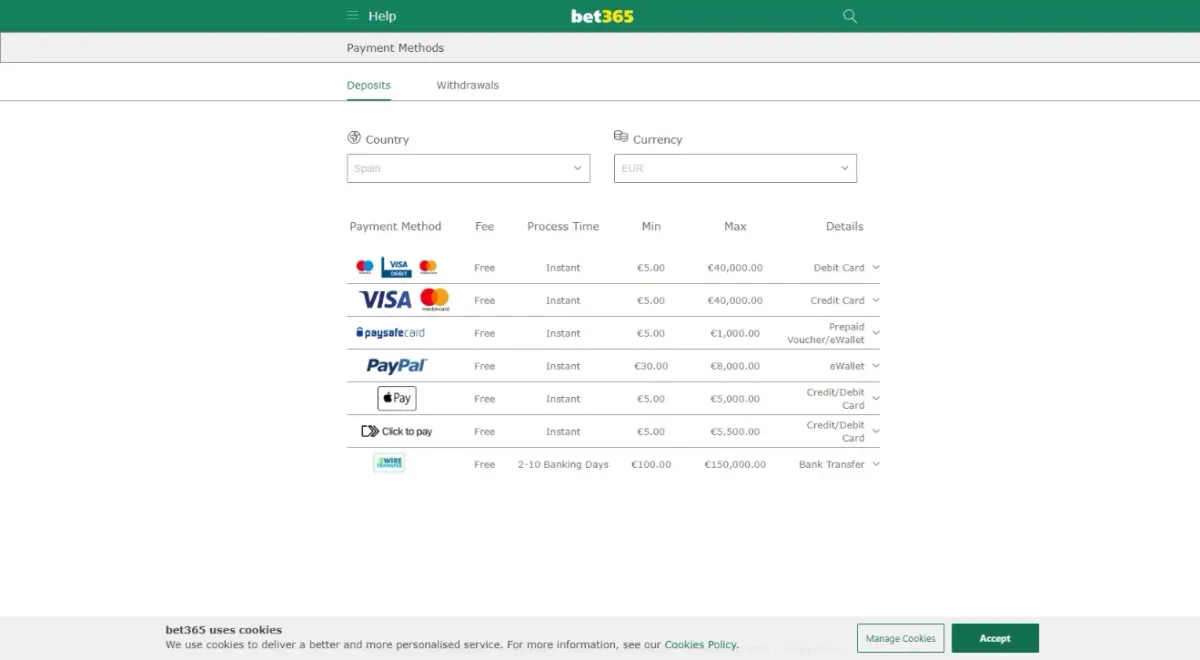Expand the Credit Card details chevron
The height and width of the screenshot is (660, 1200).
tap(876, 300)
